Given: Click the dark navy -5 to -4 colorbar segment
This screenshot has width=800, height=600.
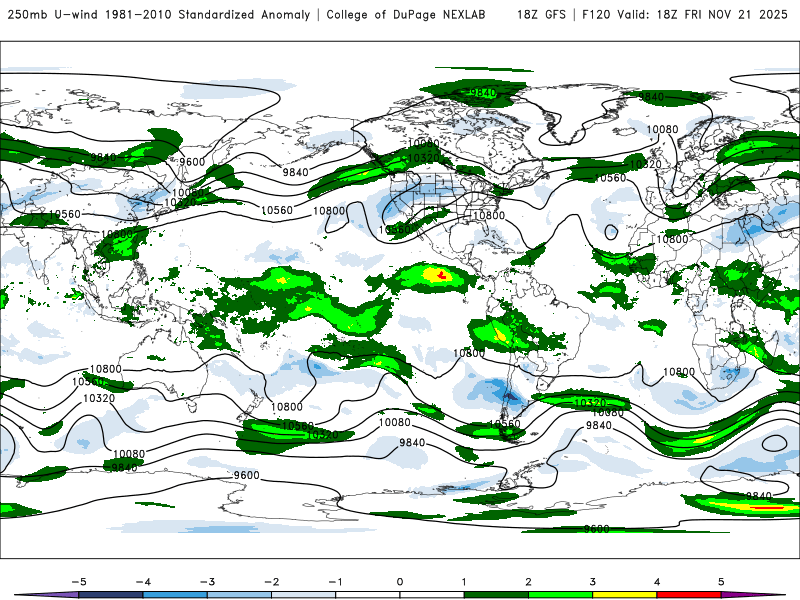Looking at the screenshot, I should point(111,595).
